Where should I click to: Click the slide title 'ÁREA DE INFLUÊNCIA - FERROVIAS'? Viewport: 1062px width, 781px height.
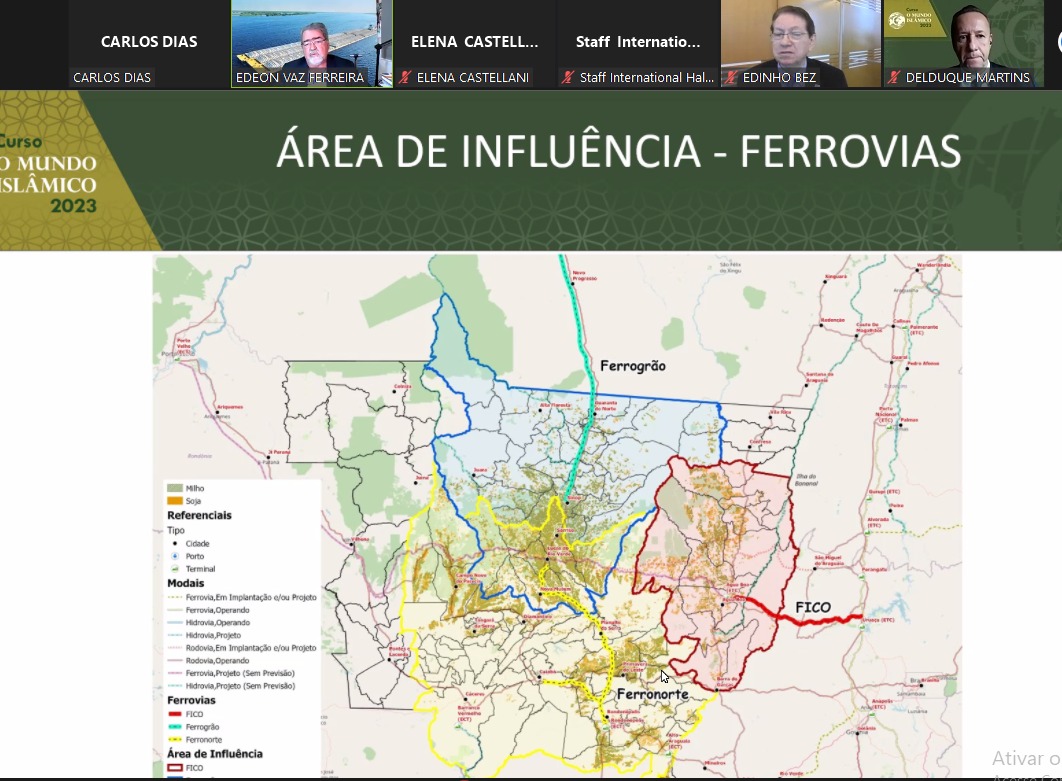click(618, 150)
